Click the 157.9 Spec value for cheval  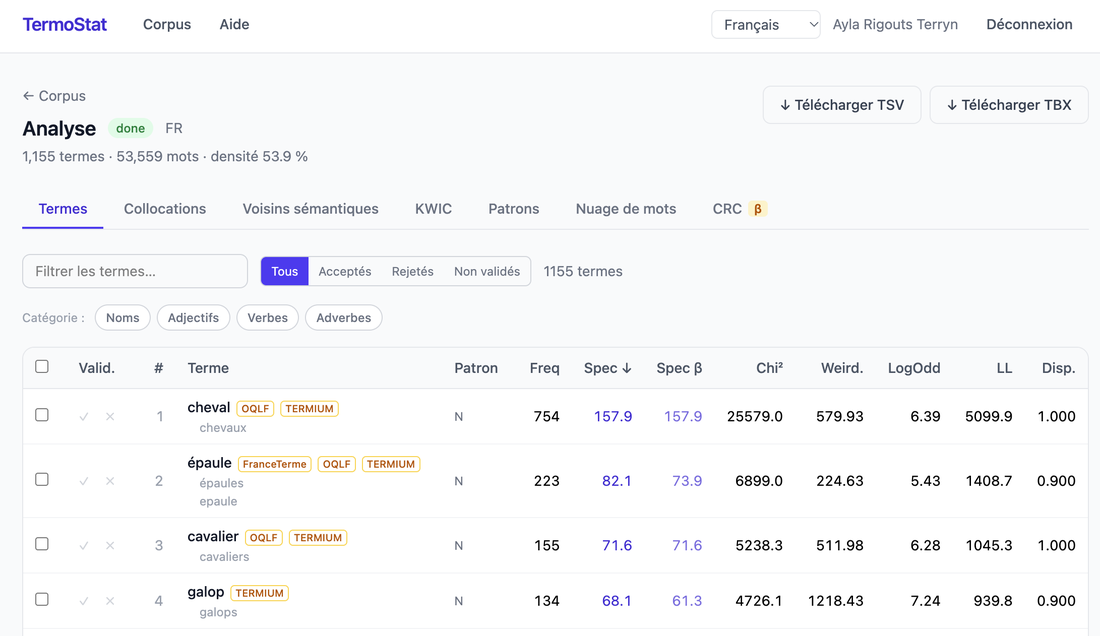tap(613, 417)
